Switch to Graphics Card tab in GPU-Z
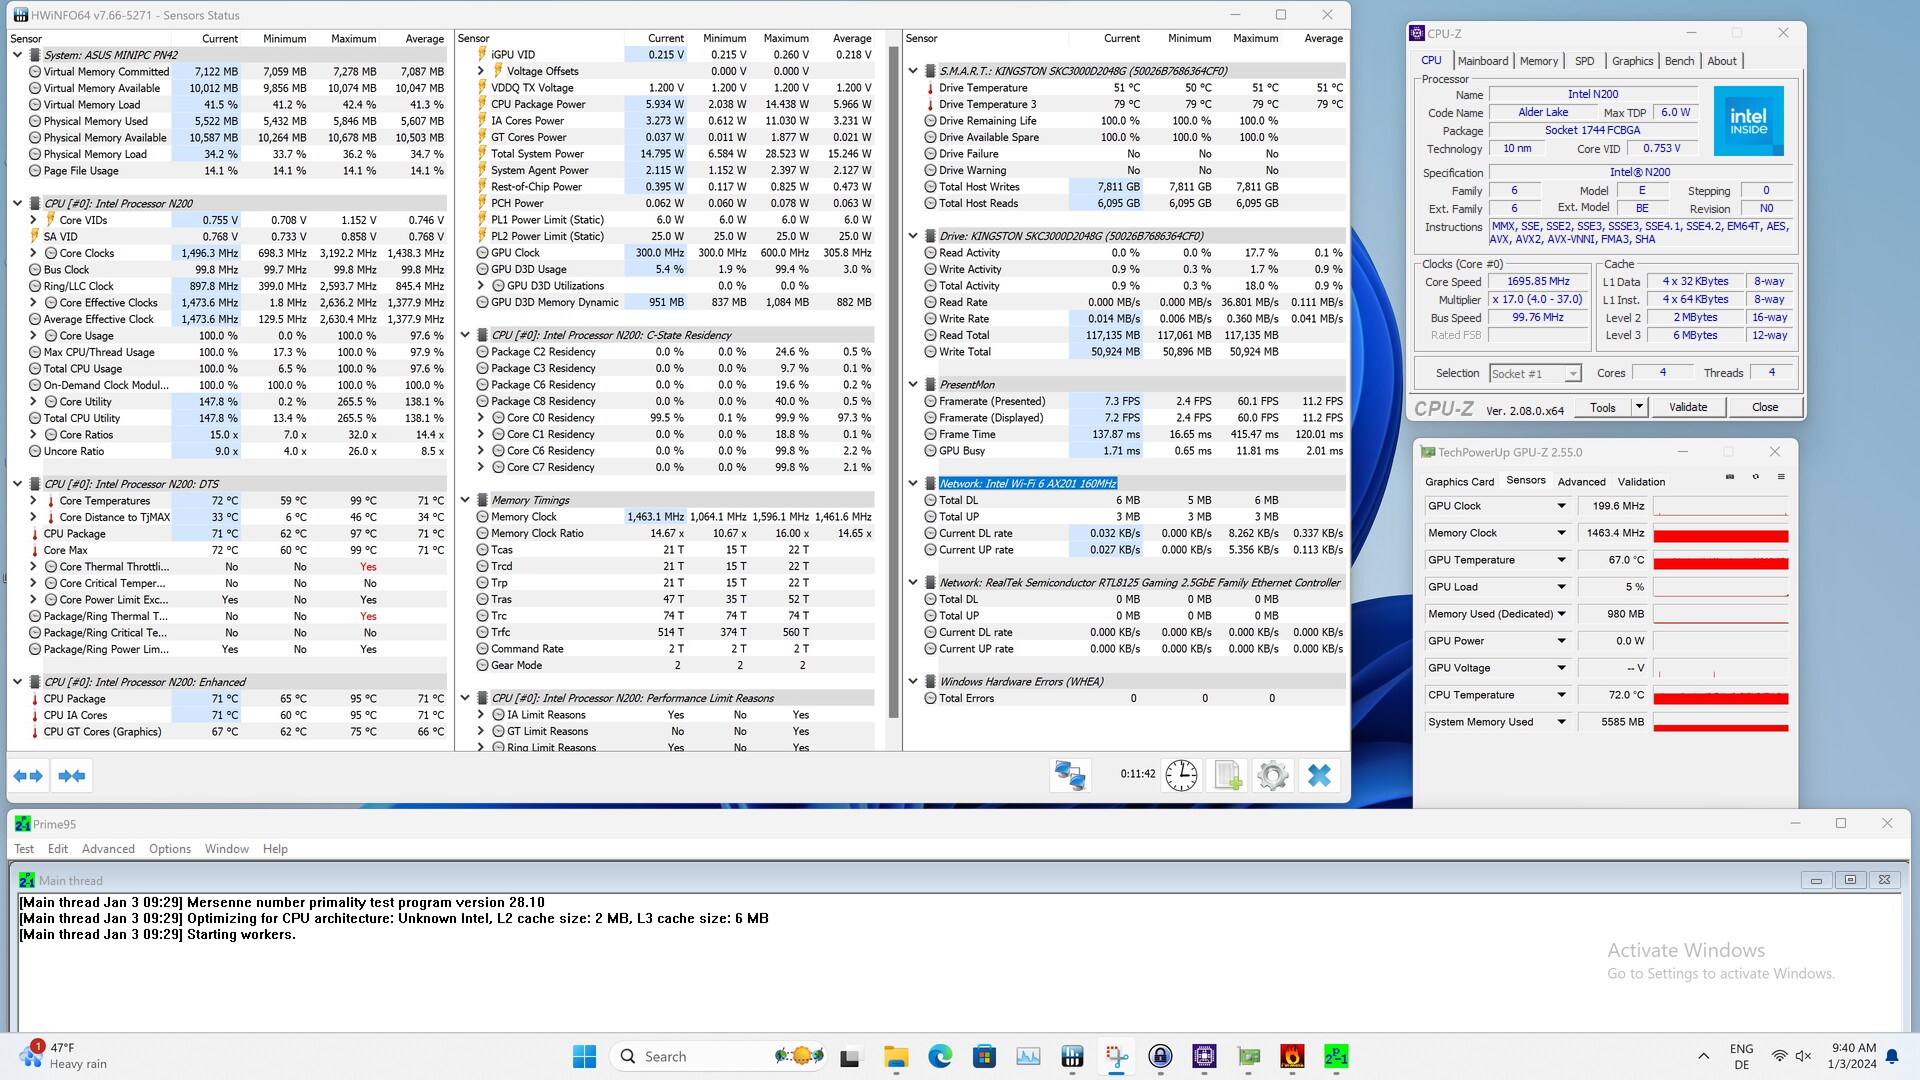 coord(1459,482)
